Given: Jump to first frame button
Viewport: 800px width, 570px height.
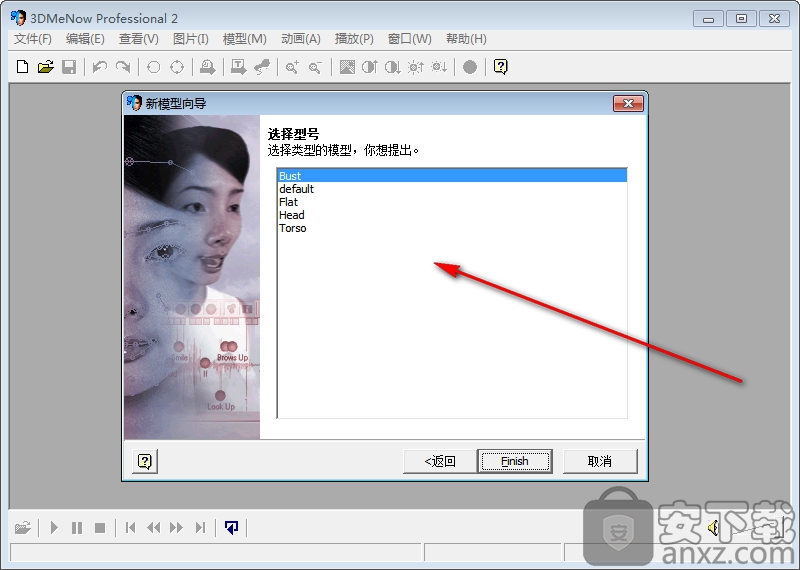Looking at the screenshot, I should tap(131, 527).
